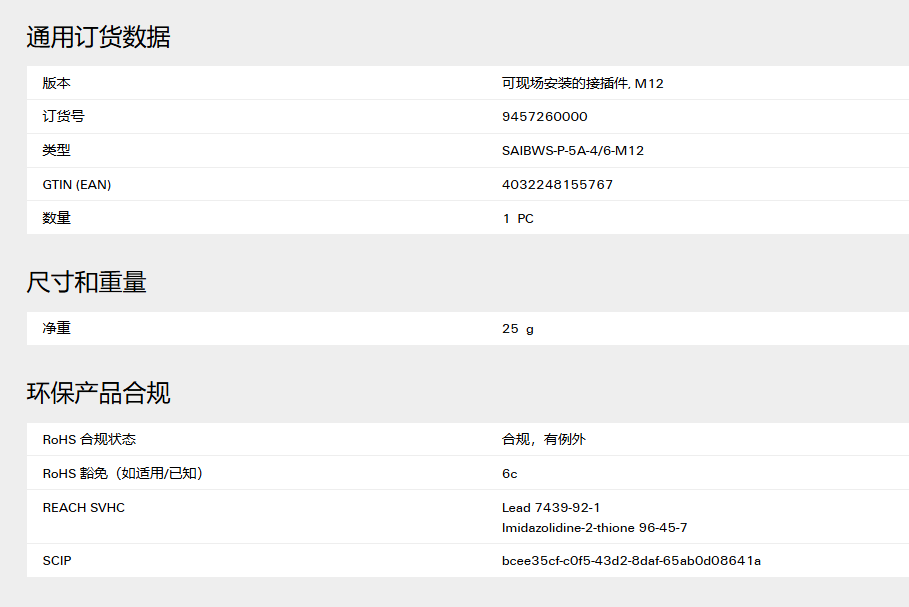
Task: Click the 订货号 row label
Action: (63, 117)
